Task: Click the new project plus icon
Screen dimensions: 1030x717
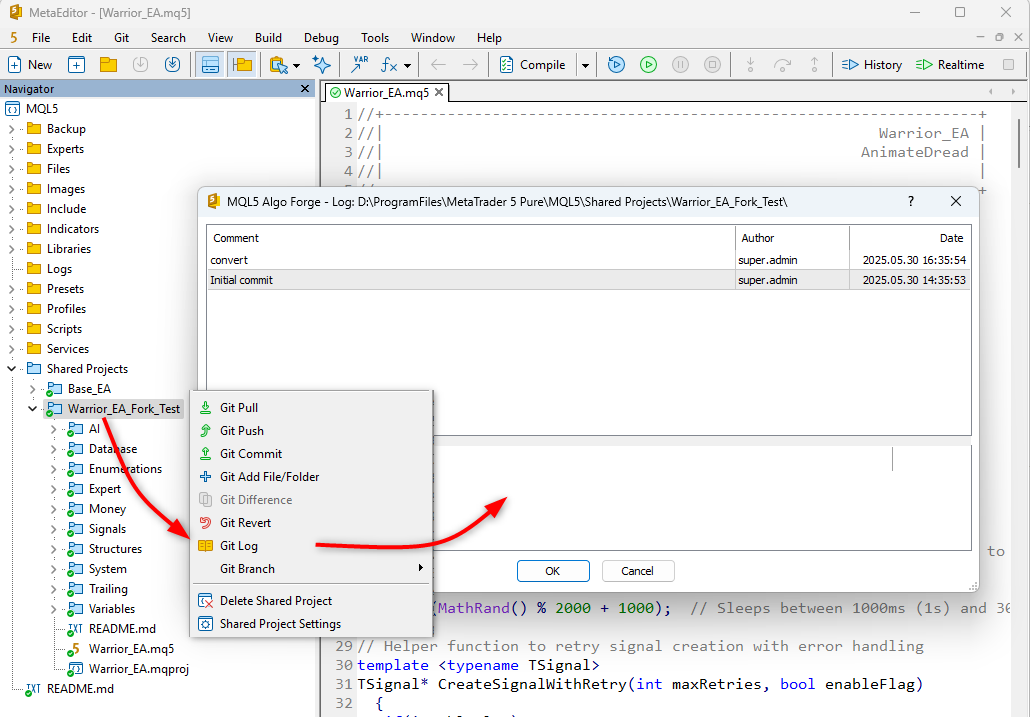Action: pos(76,64)
